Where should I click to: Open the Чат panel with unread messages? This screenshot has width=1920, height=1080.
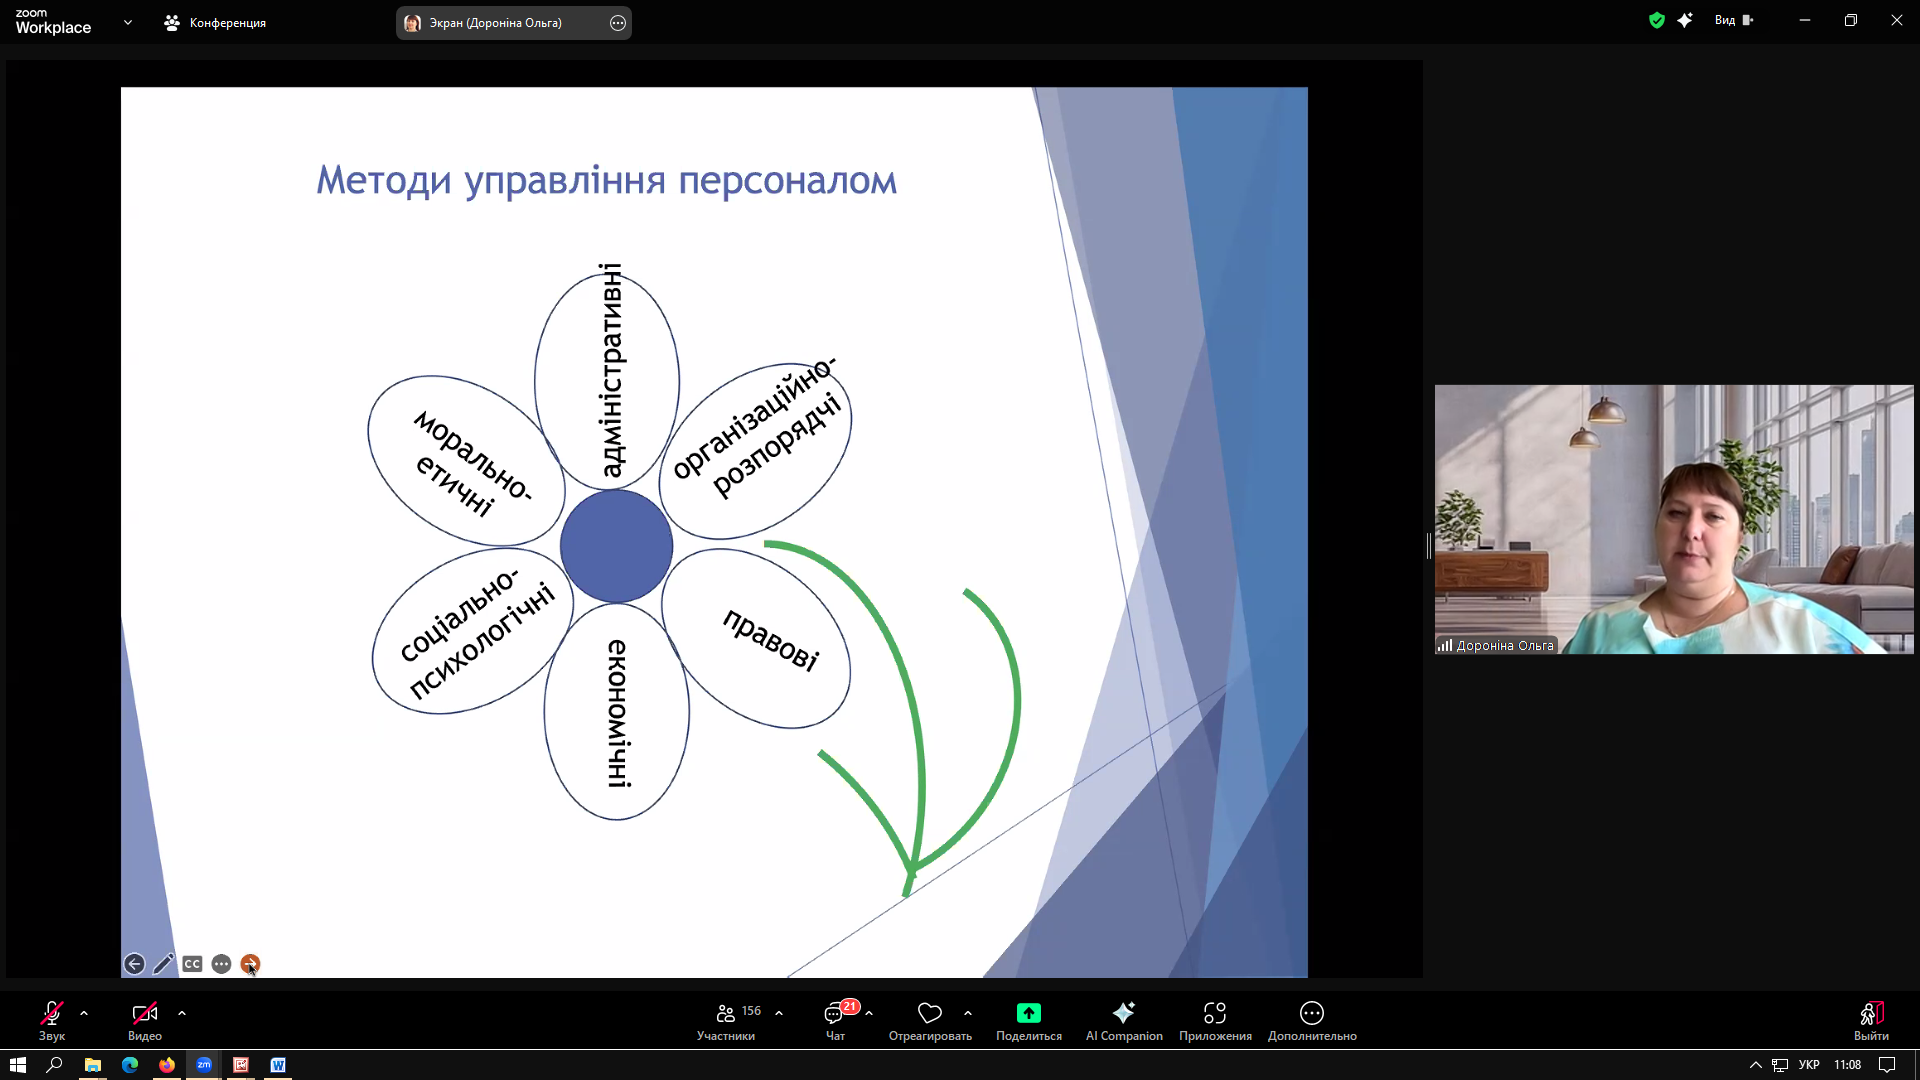pos(836,1020)
